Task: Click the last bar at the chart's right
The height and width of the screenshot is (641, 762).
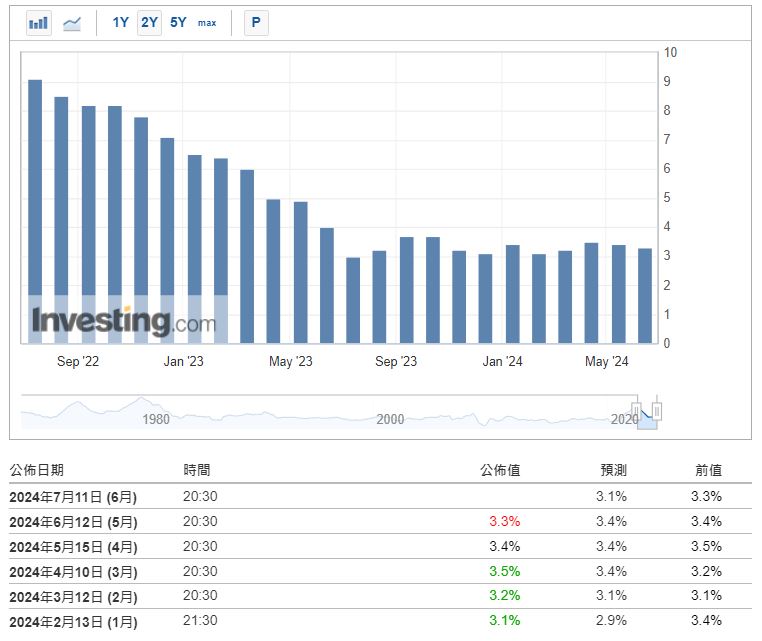Action: pos(645,295)
